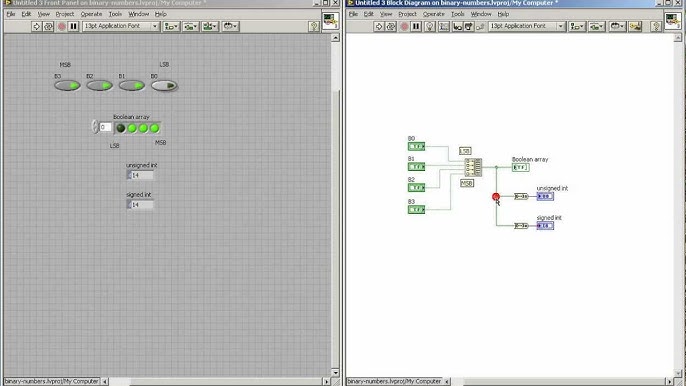This screenshot has height=386, width=686.
Task: Toggle the B3 boolean switch
Action: [67, 85]
